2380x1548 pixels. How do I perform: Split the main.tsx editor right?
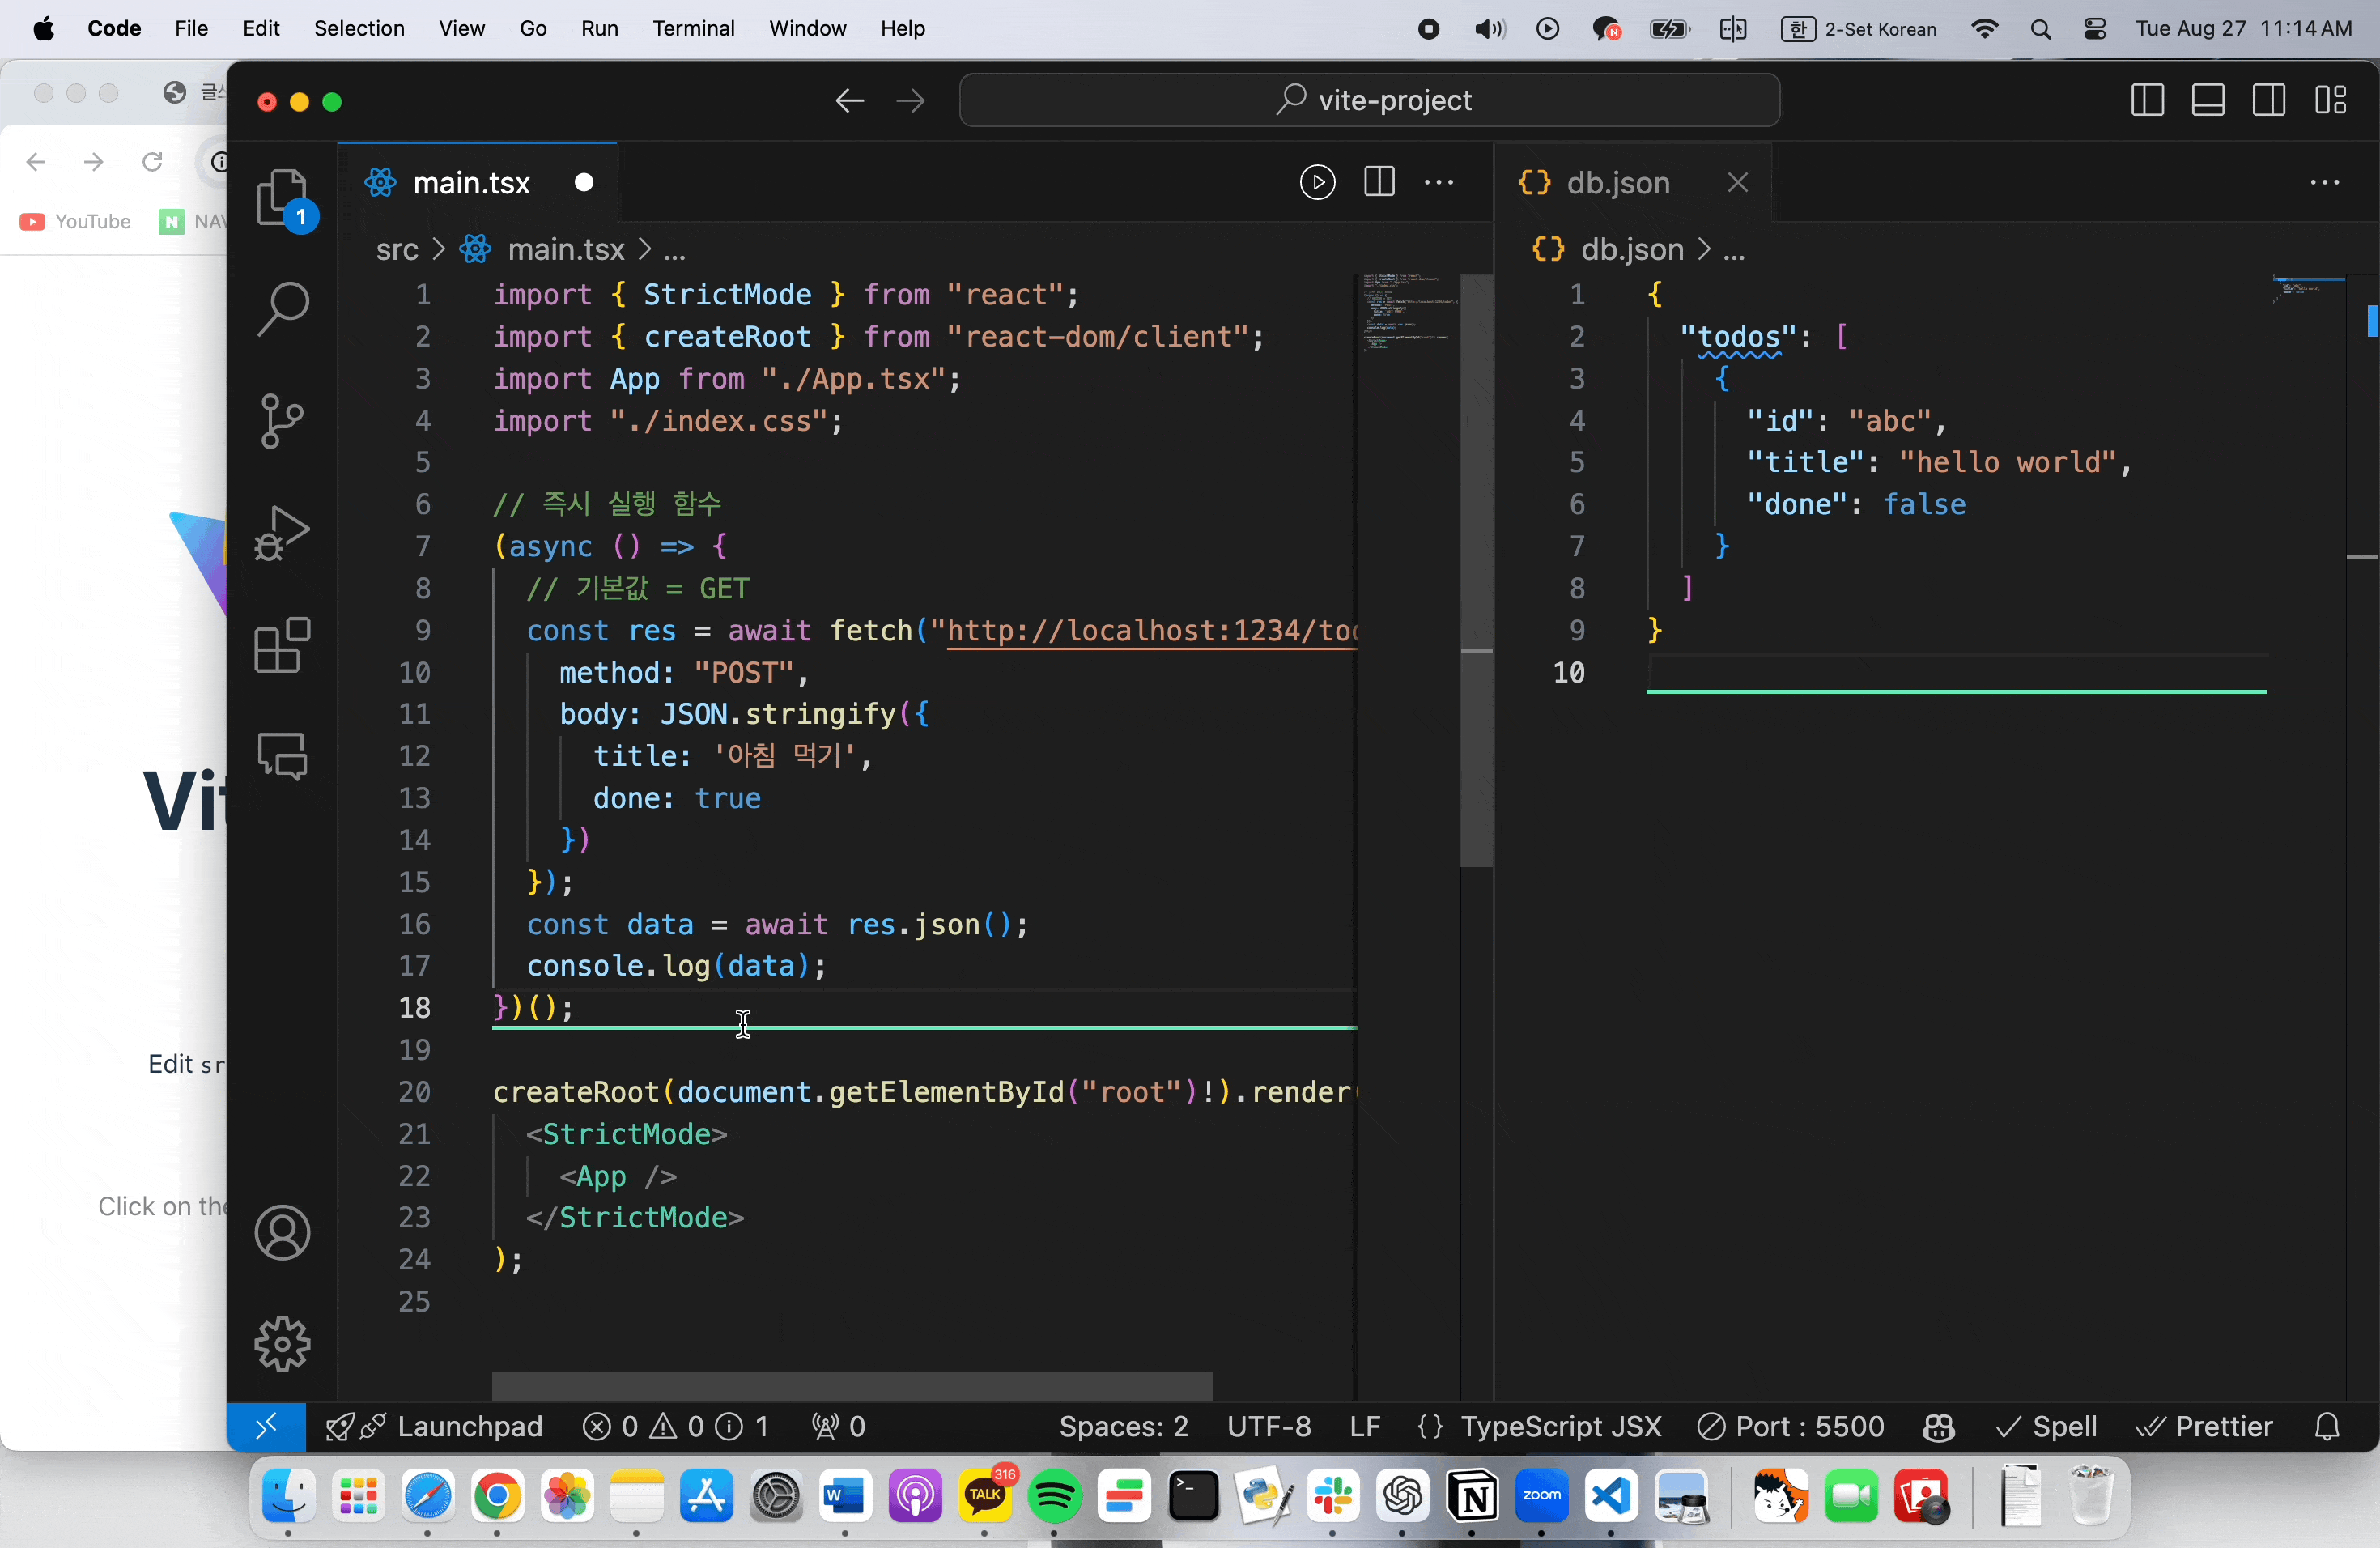pyautogui.click(x=1379, y=182)
